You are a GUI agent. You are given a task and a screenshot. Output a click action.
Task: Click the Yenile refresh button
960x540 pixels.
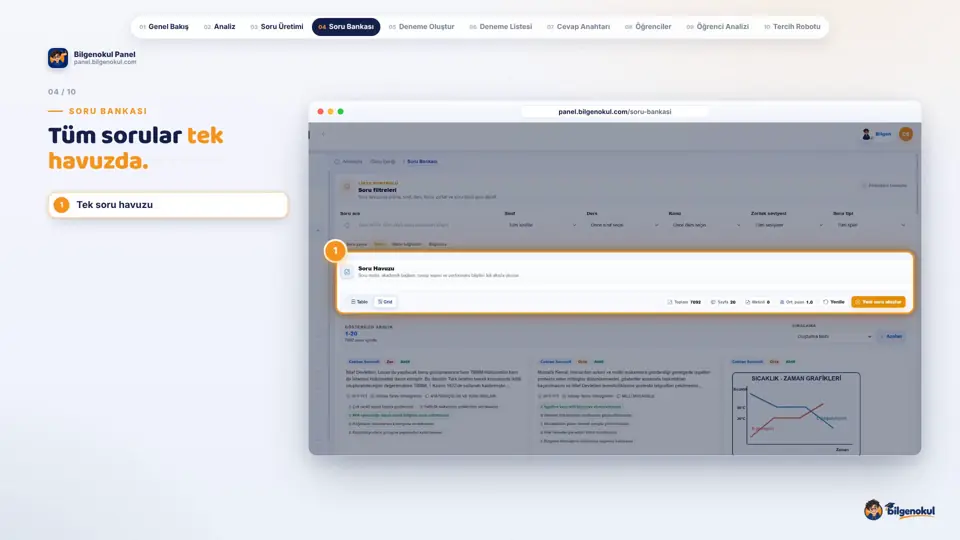[833, 302]
